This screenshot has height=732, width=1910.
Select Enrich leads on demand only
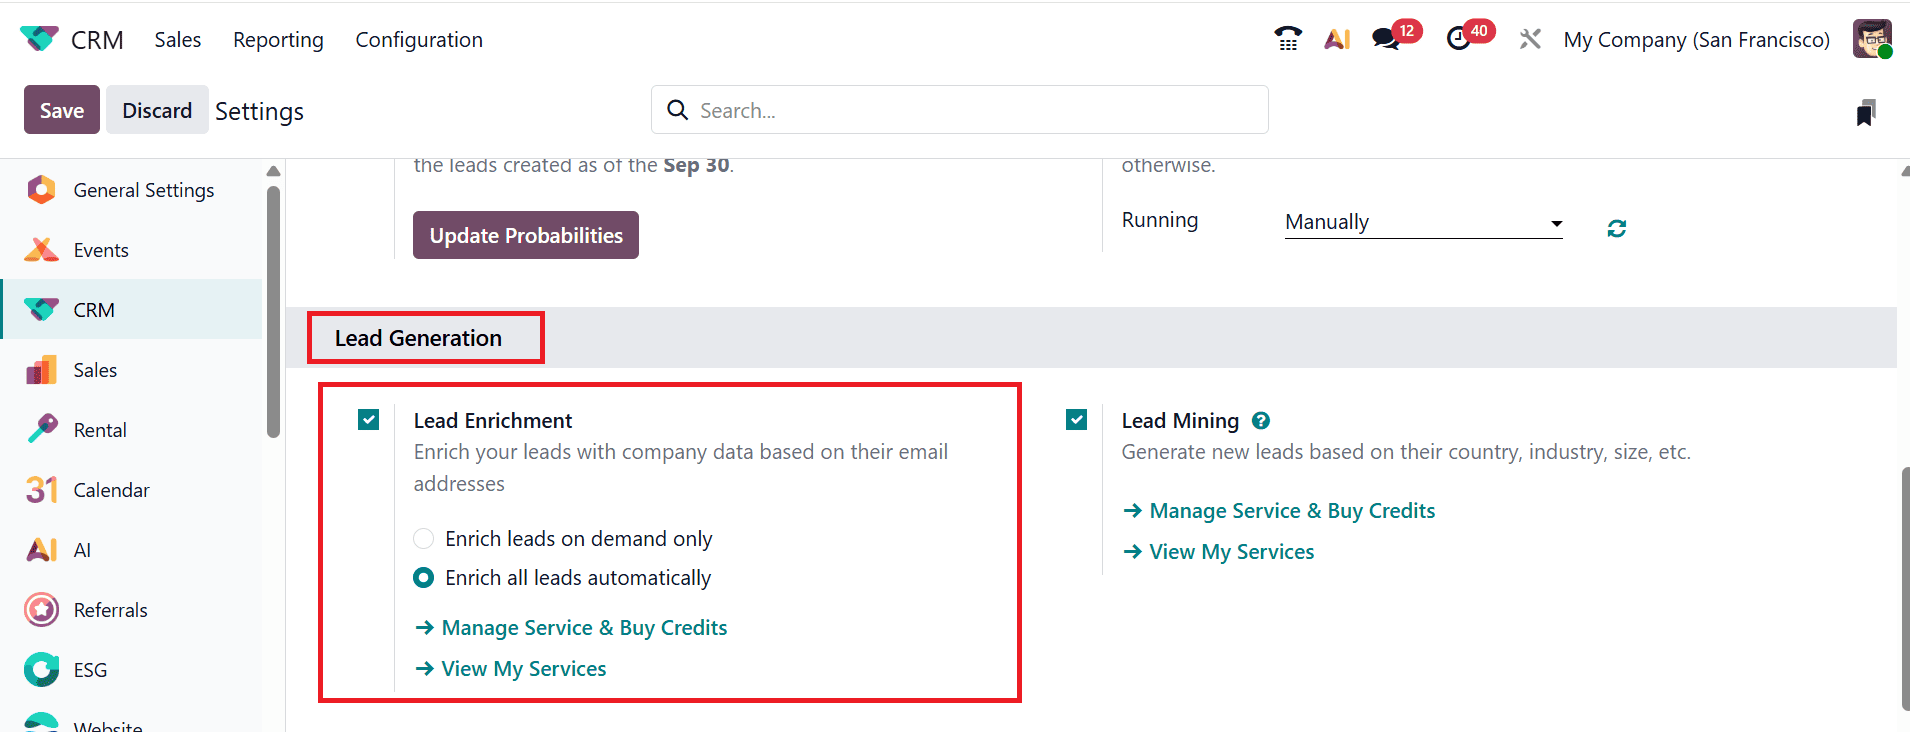[423, 538]
